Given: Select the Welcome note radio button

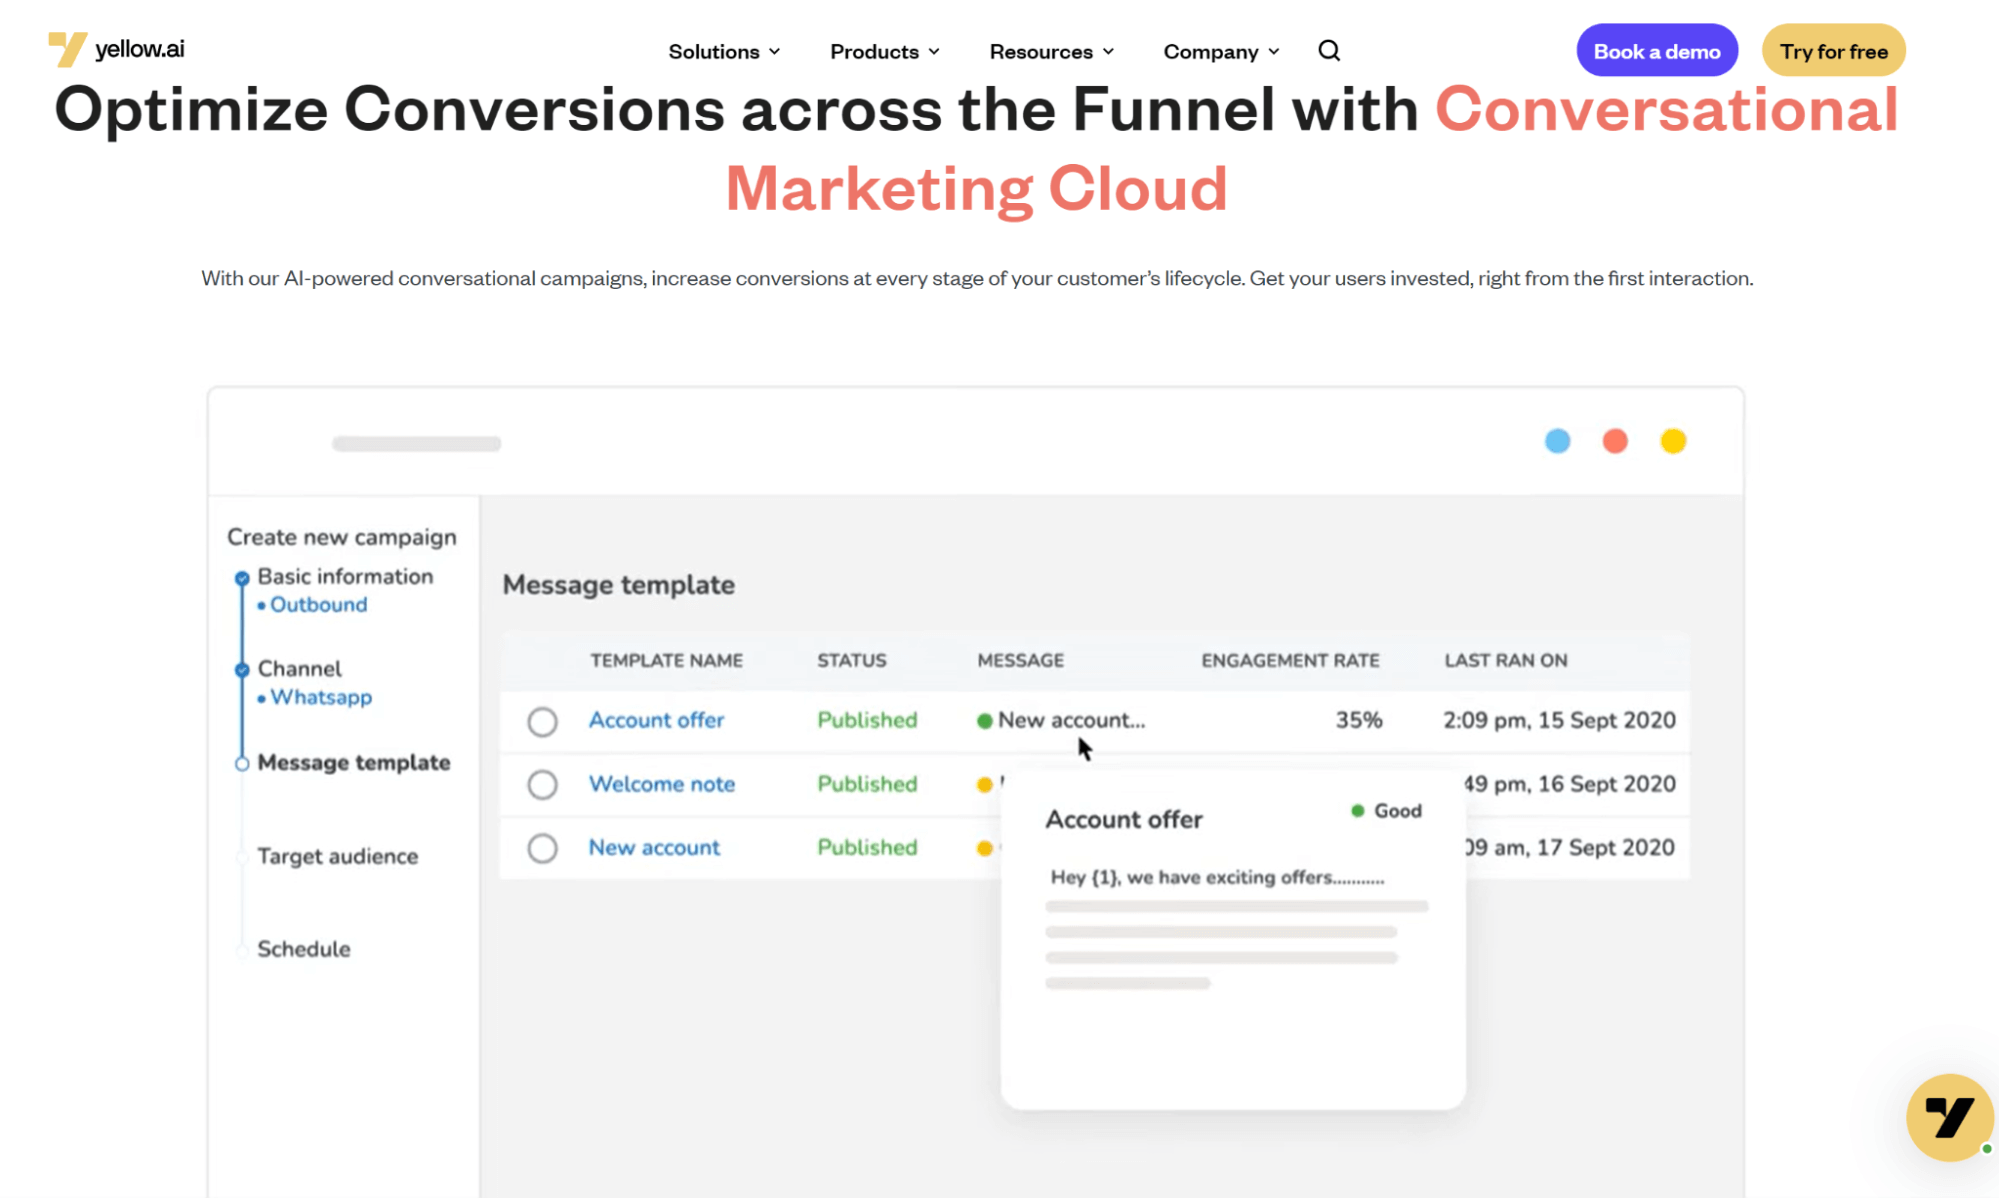Looking at the screenshot, I should (542, 785).
